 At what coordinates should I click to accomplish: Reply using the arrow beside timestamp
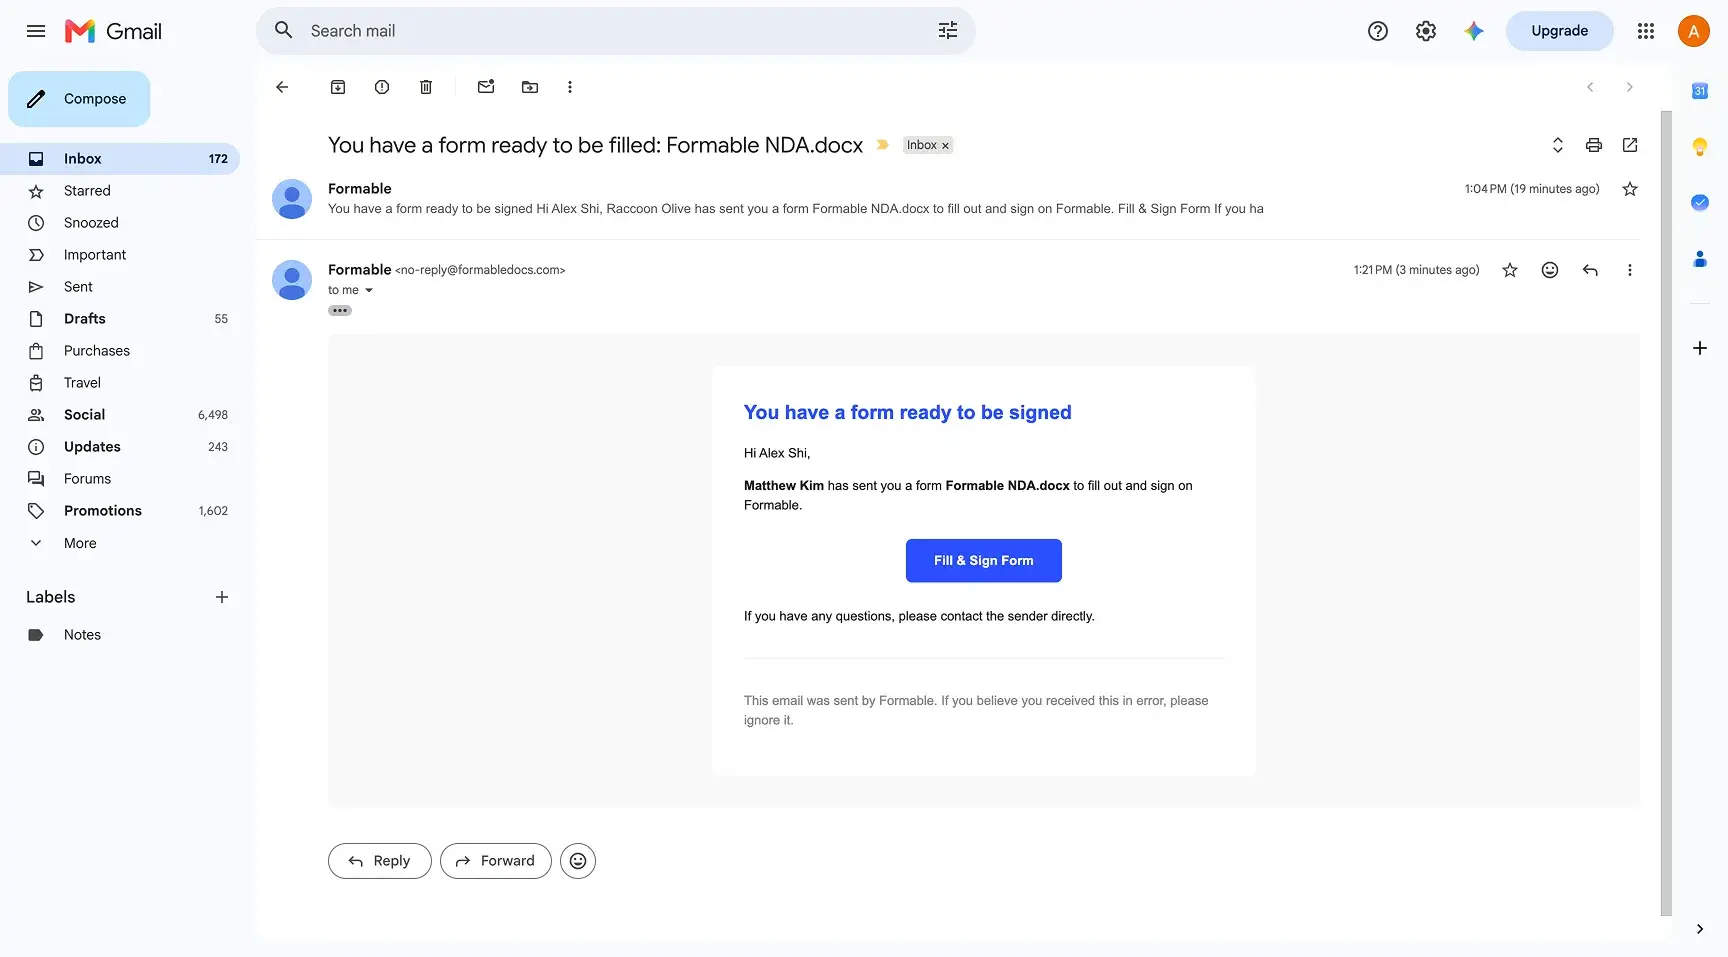(1590, 270)
